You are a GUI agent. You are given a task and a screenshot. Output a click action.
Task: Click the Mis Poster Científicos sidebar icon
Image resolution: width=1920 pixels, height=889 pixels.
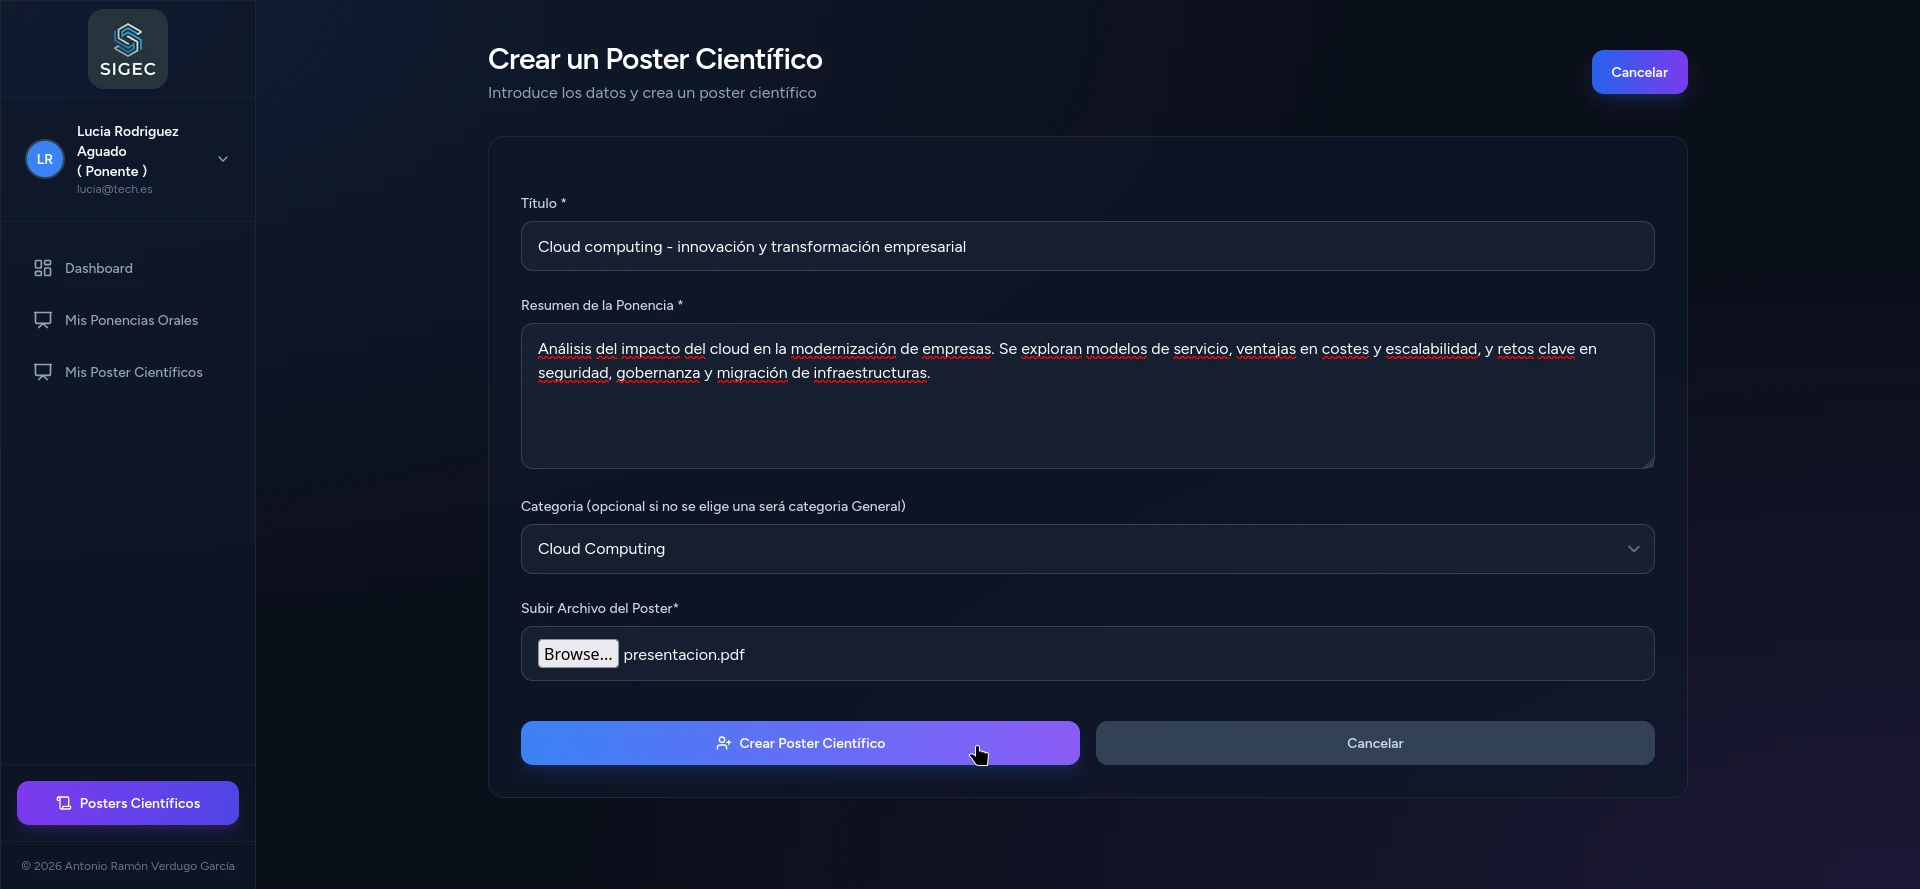43,372
